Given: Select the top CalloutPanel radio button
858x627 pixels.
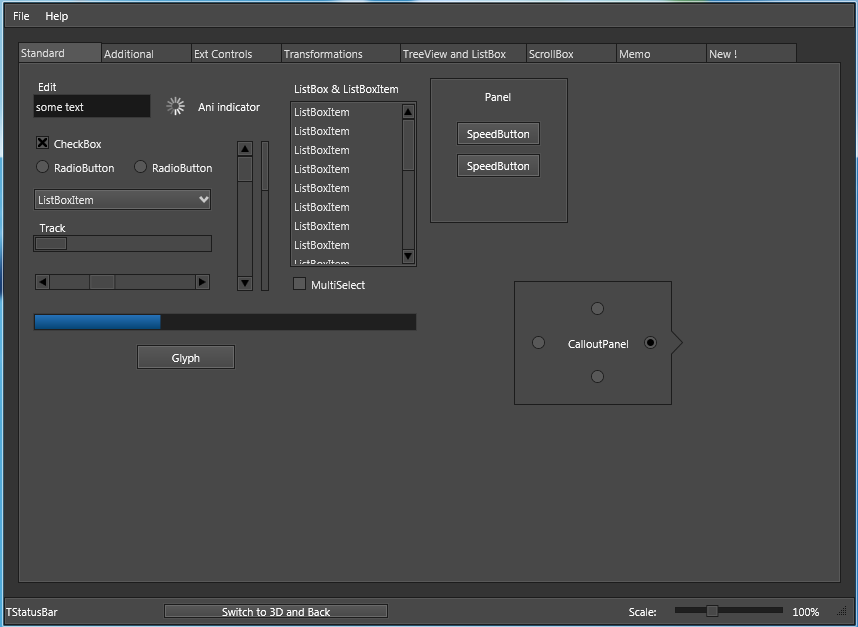Looking at the screenshot, I should point(598,309).
